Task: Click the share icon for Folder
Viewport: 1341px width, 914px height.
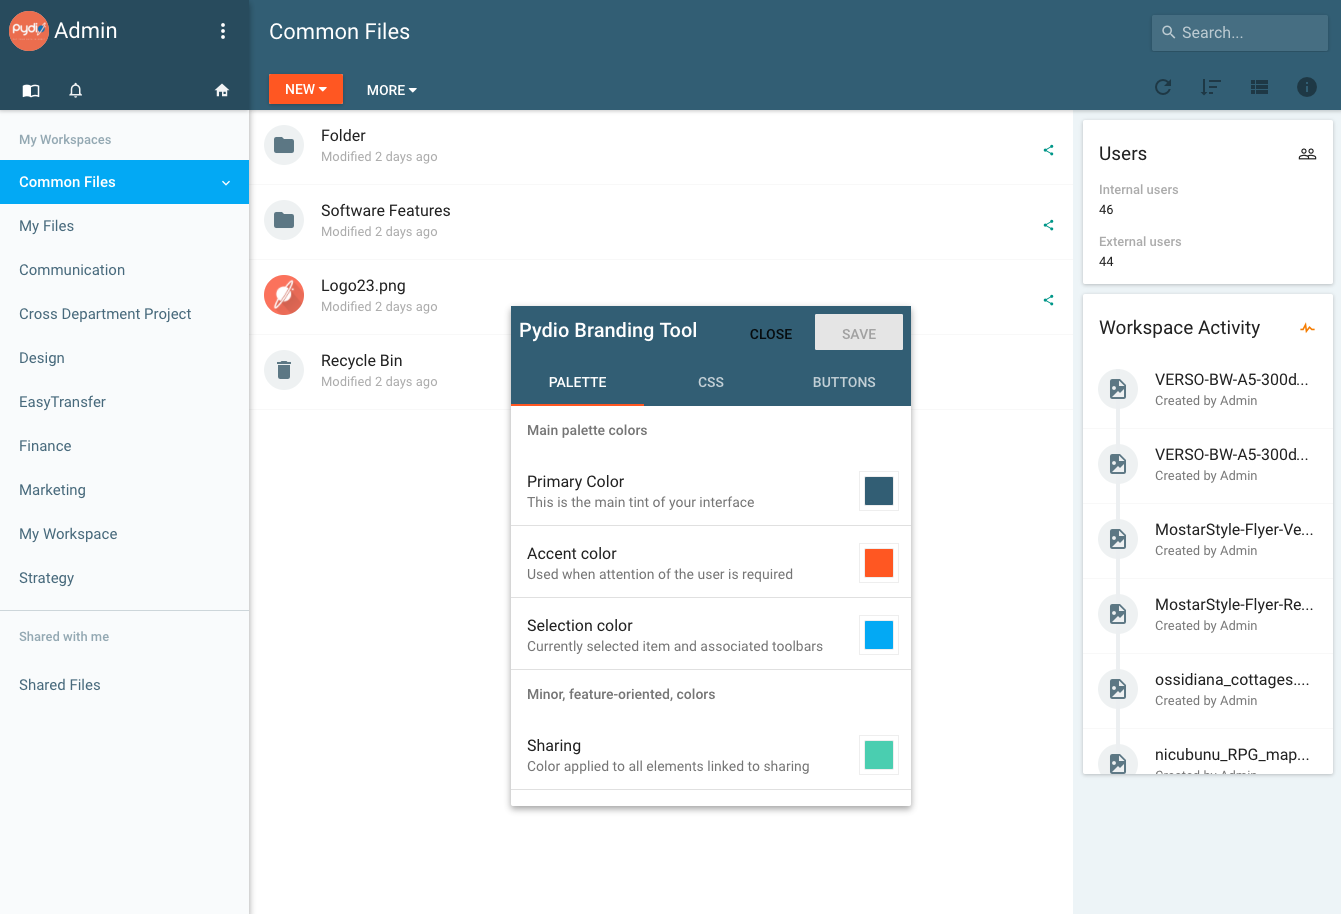Action: click(x=1048, y=150)
